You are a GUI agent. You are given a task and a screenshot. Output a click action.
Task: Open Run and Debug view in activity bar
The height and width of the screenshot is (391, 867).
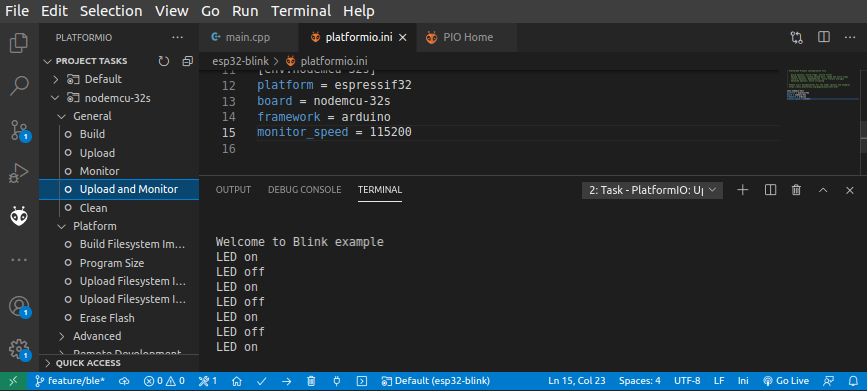click(19, 173)
